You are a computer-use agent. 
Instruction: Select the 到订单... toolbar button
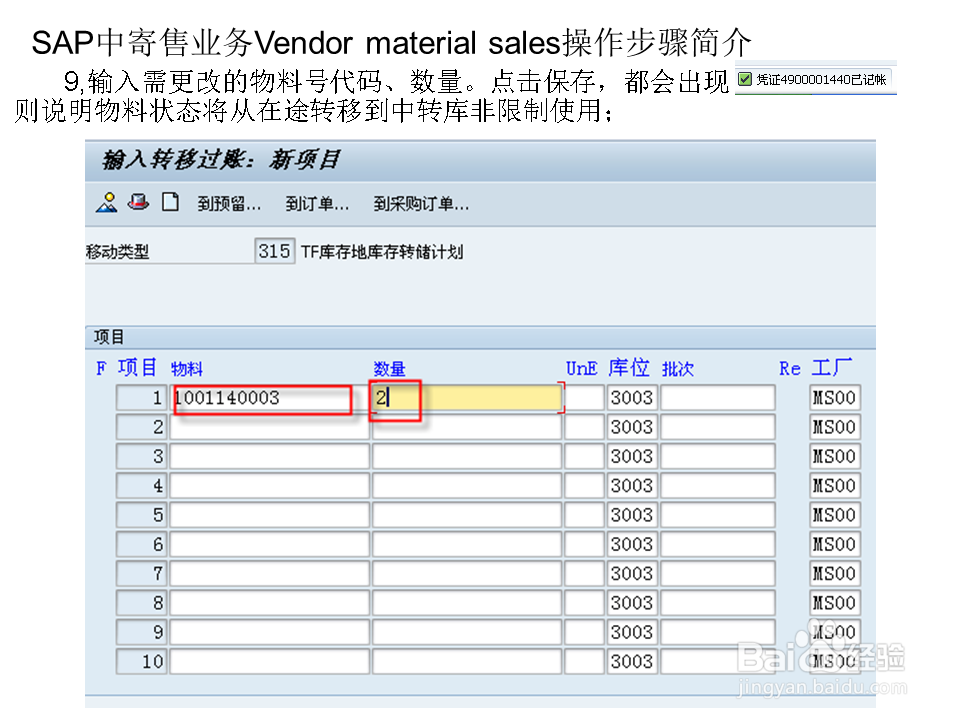(x=317, y=204)
